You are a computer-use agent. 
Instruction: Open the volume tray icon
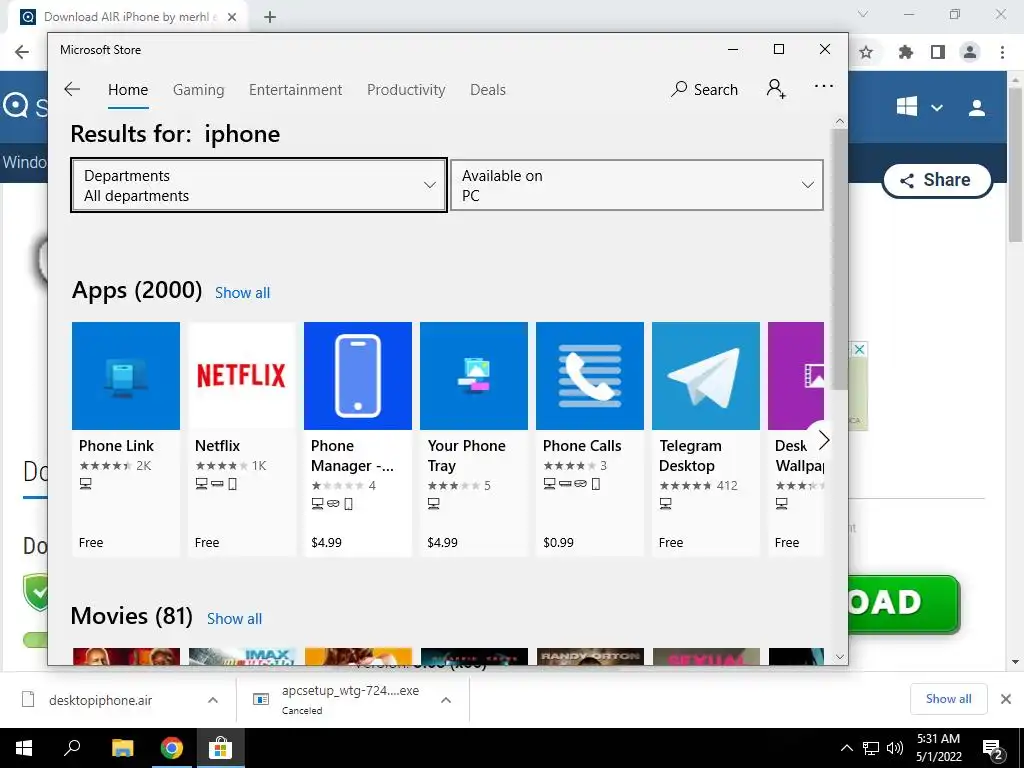(895, 748)
